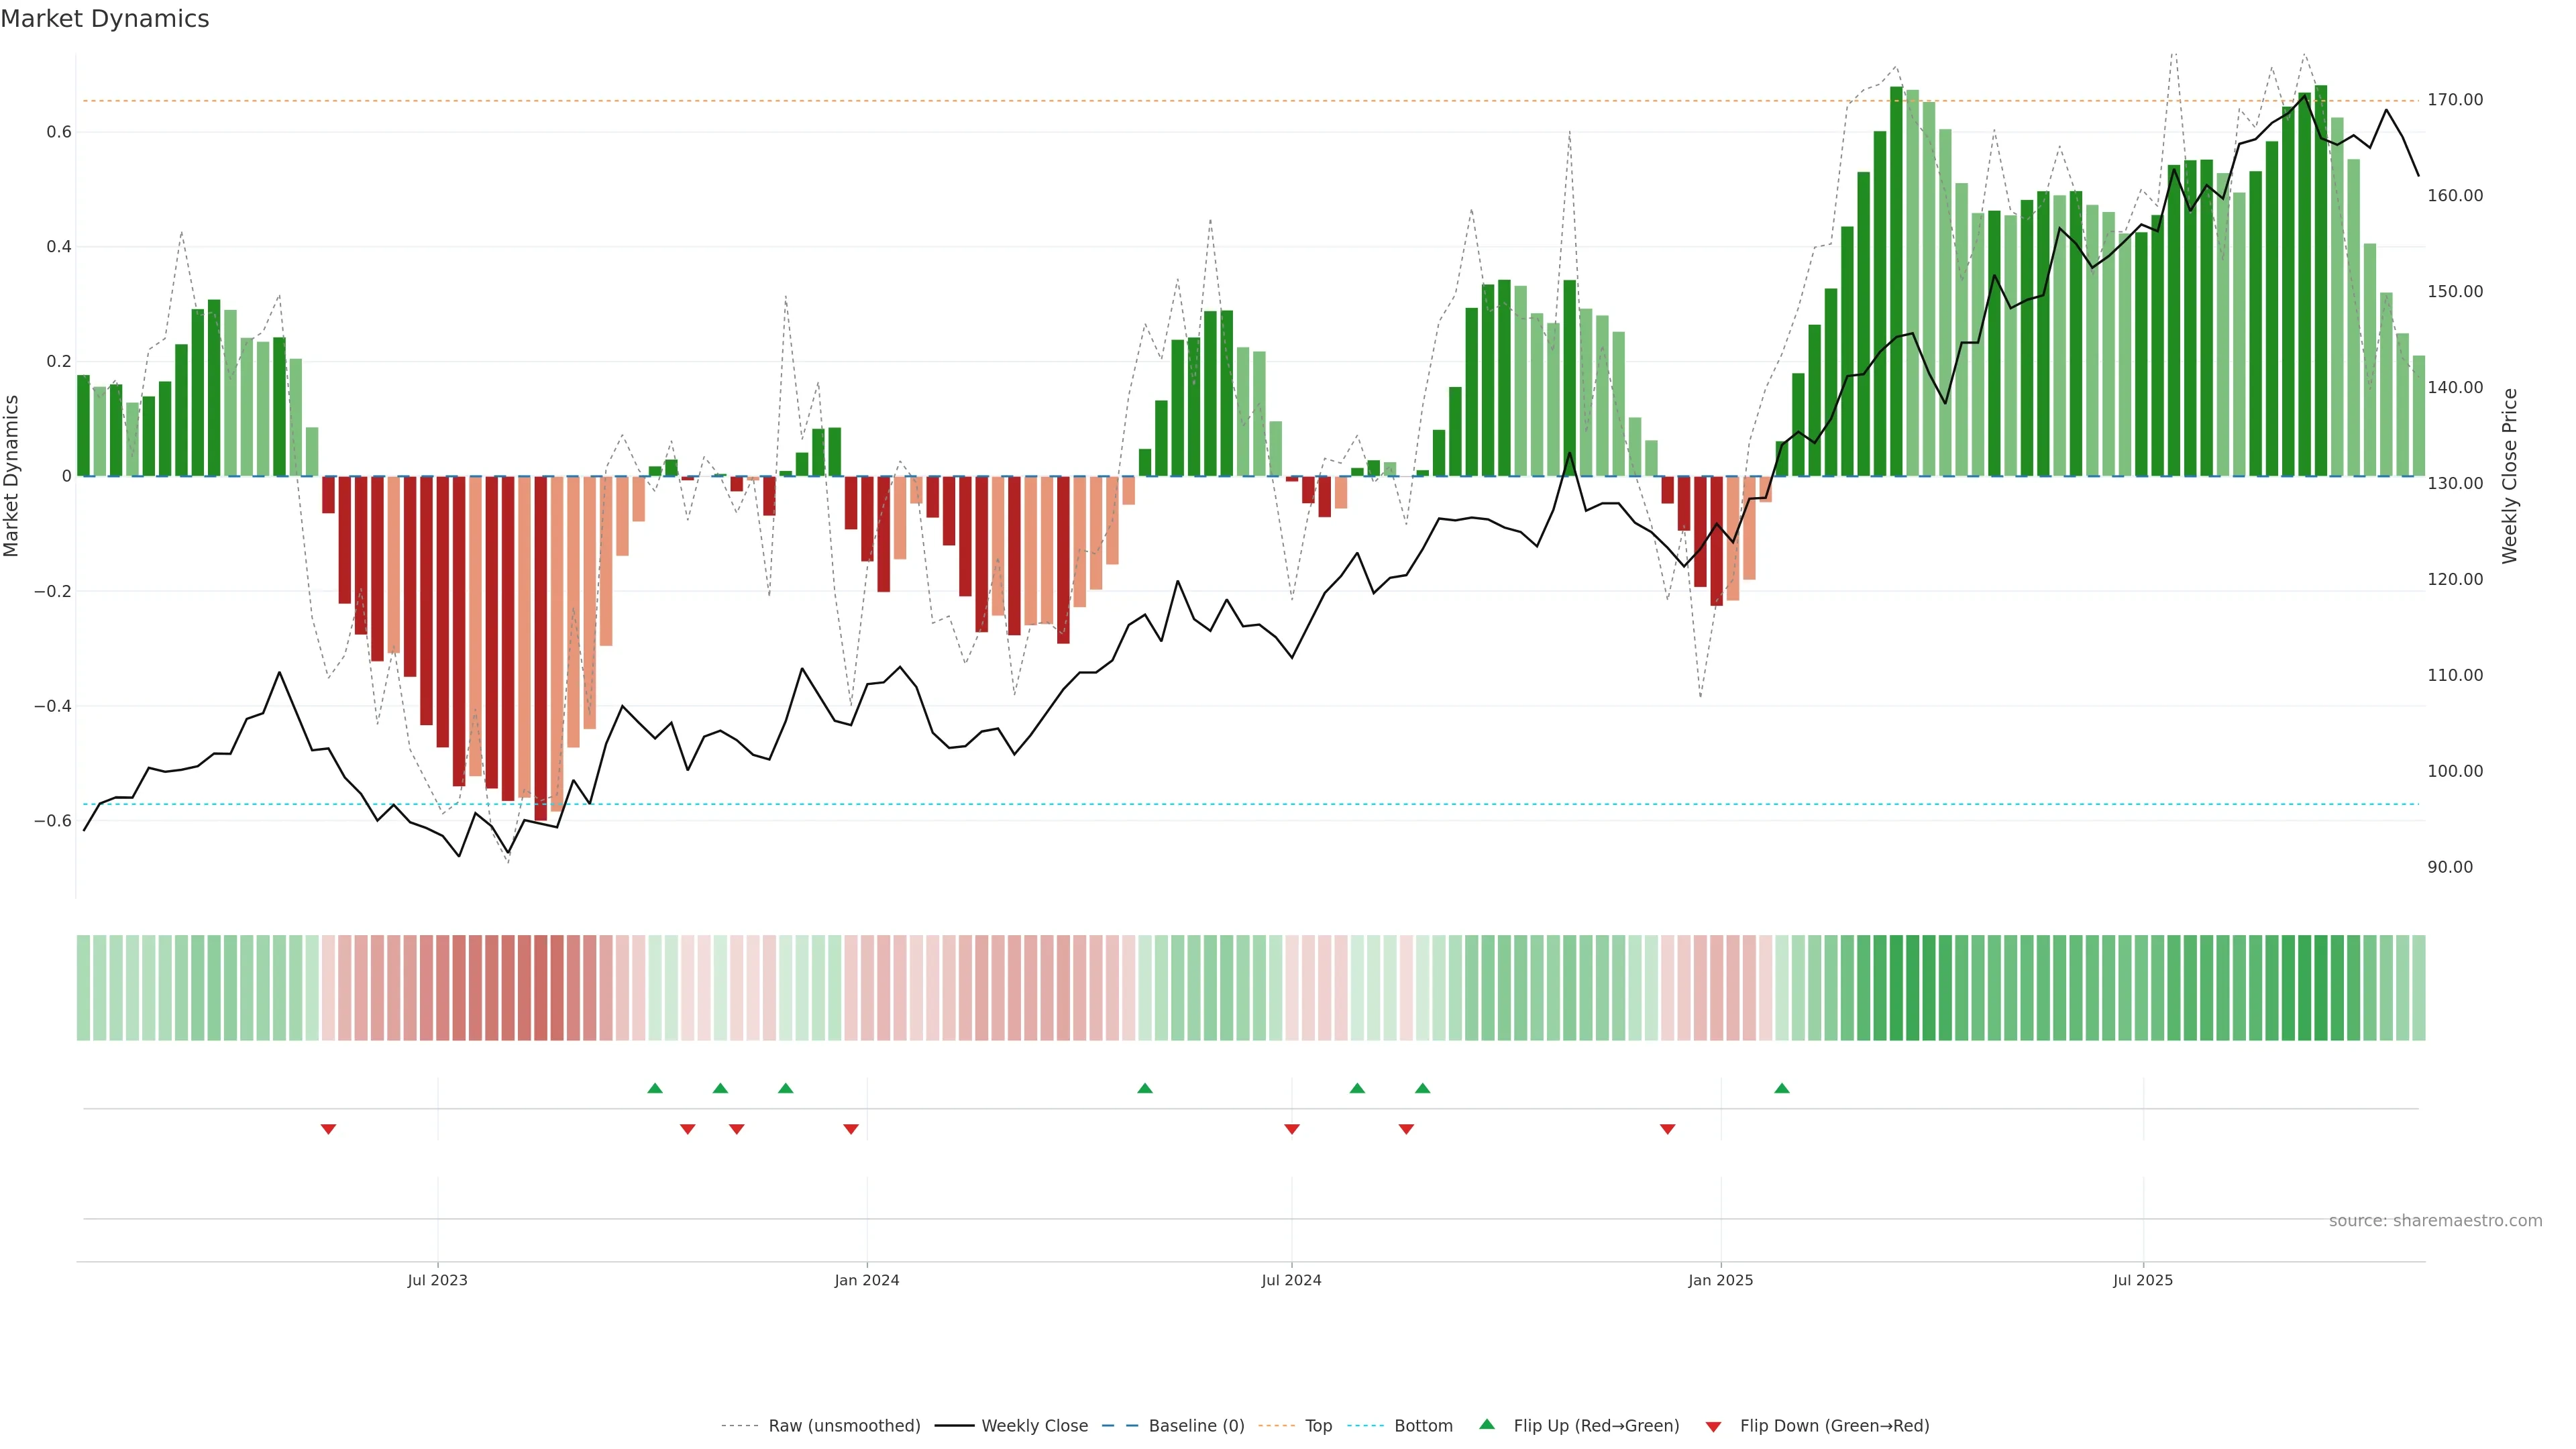The image size is (2576, 1449).
Task: Click the green flip-up marker between Jan and Jul 2024
Action: point(1145,1088)
